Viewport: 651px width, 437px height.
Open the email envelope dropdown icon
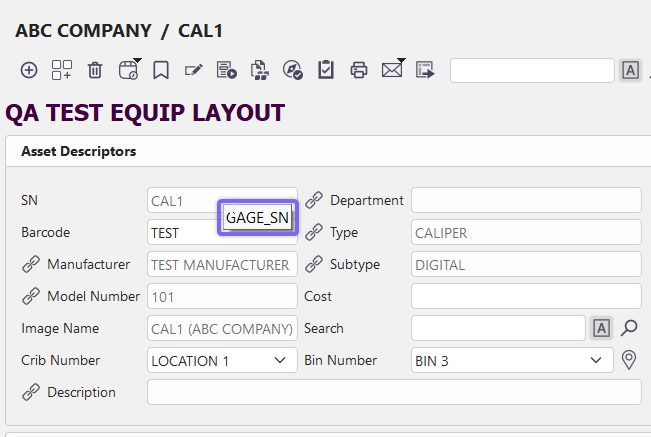tap(392, 70)
